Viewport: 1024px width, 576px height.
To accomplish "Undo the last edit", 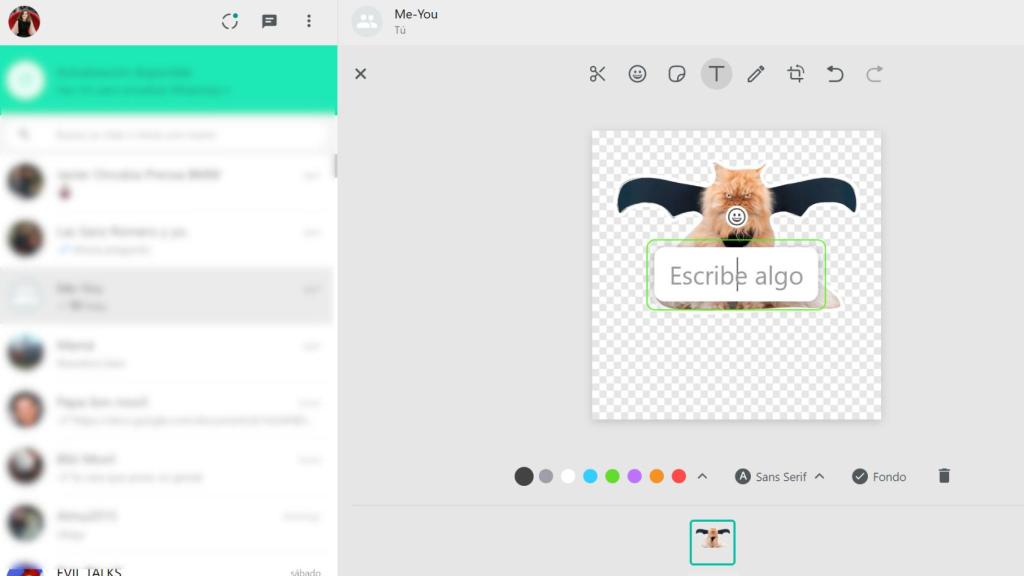I will tap(836, 73).
